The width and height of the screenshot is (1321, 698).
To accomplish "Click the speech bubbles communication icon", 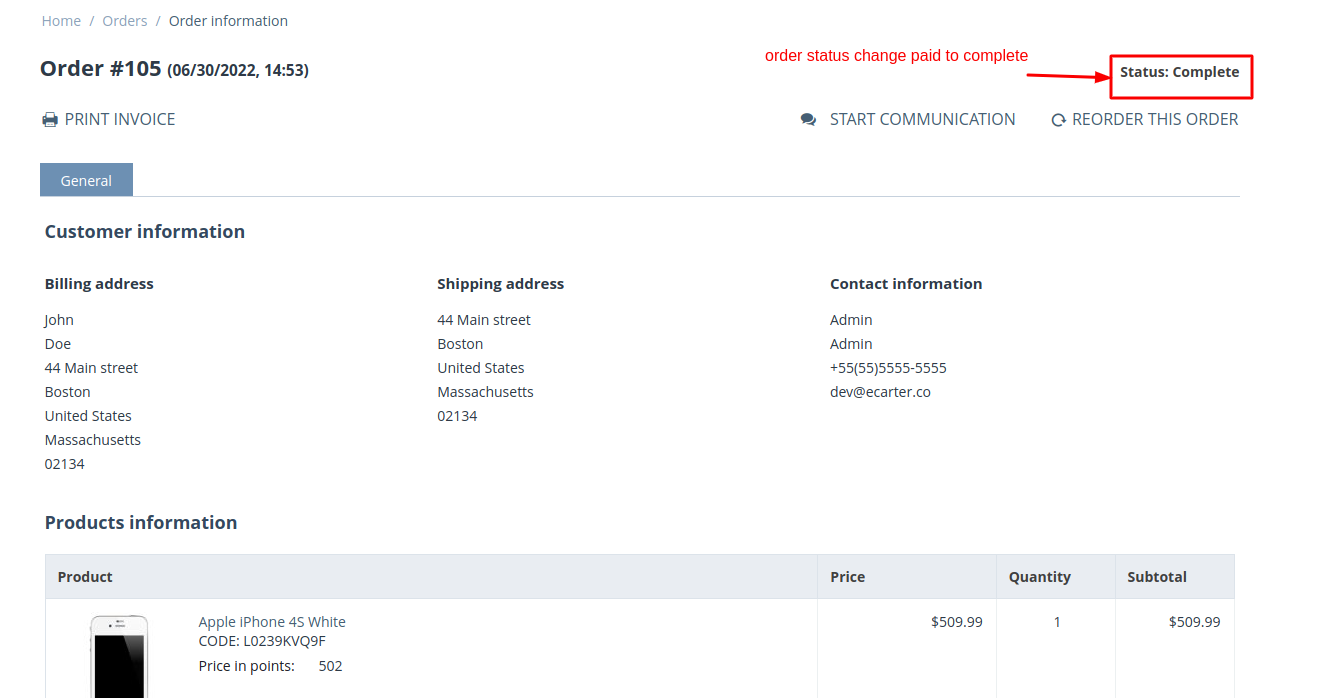I will point(808,120).
